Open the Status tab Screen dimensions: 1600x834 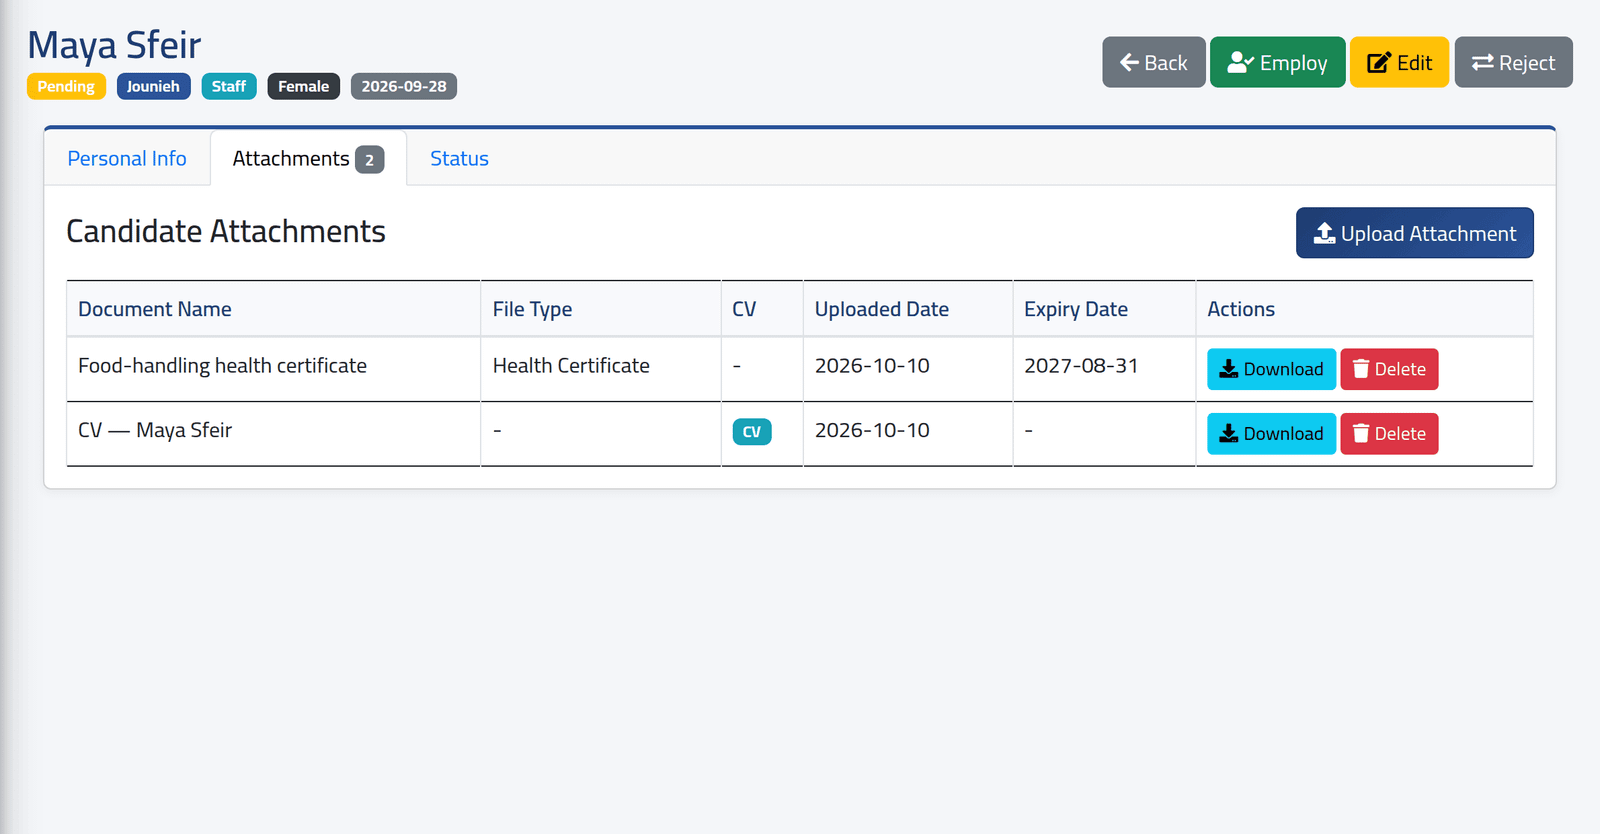tap(459, 158)
